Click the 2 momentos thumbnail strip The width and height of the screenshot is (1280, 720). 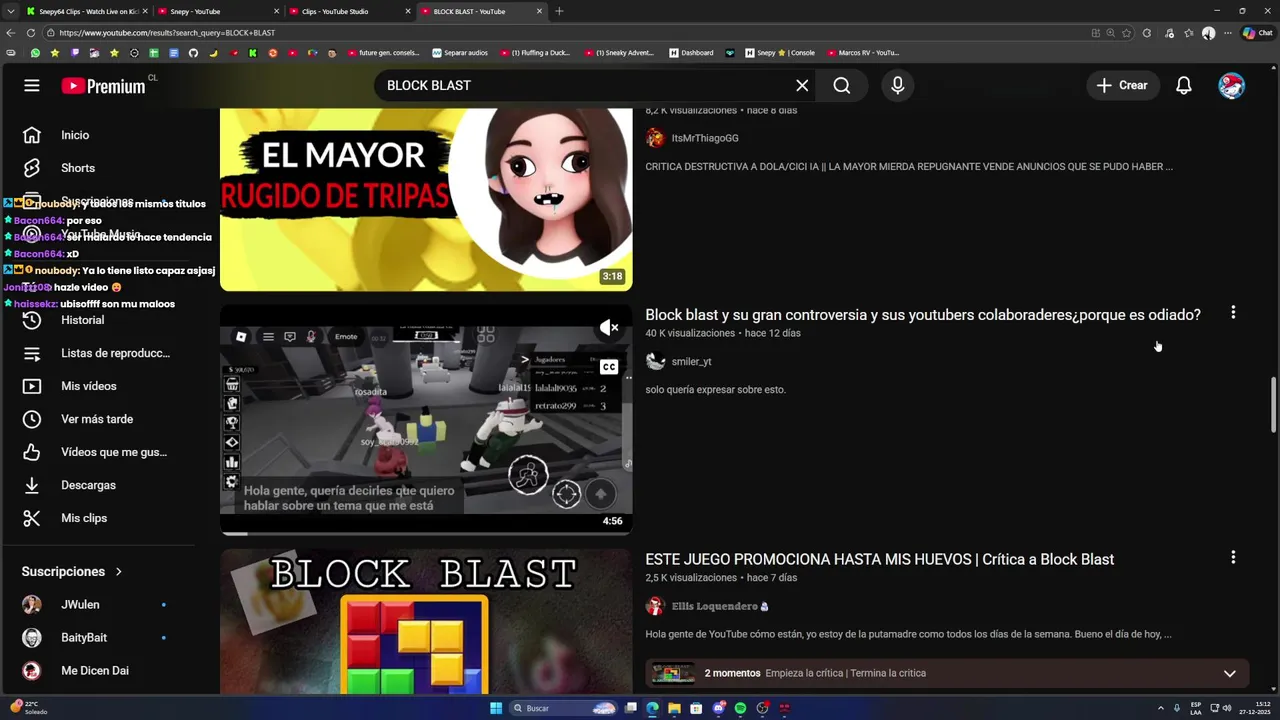673,673
